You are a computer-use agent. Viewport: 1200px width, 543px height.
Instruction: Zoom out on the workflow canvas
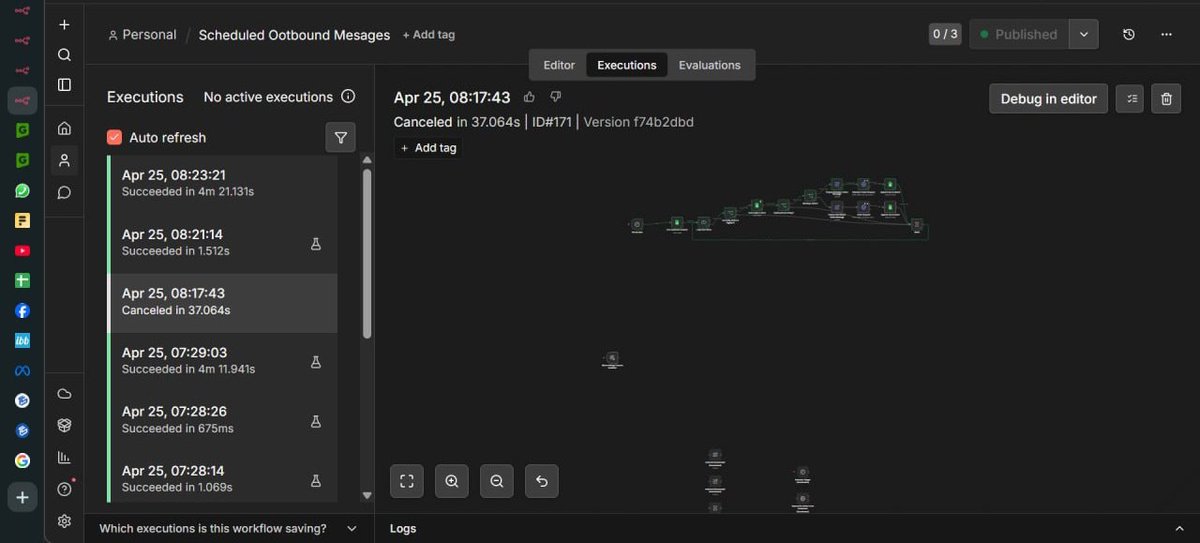[x=497, y=481]
